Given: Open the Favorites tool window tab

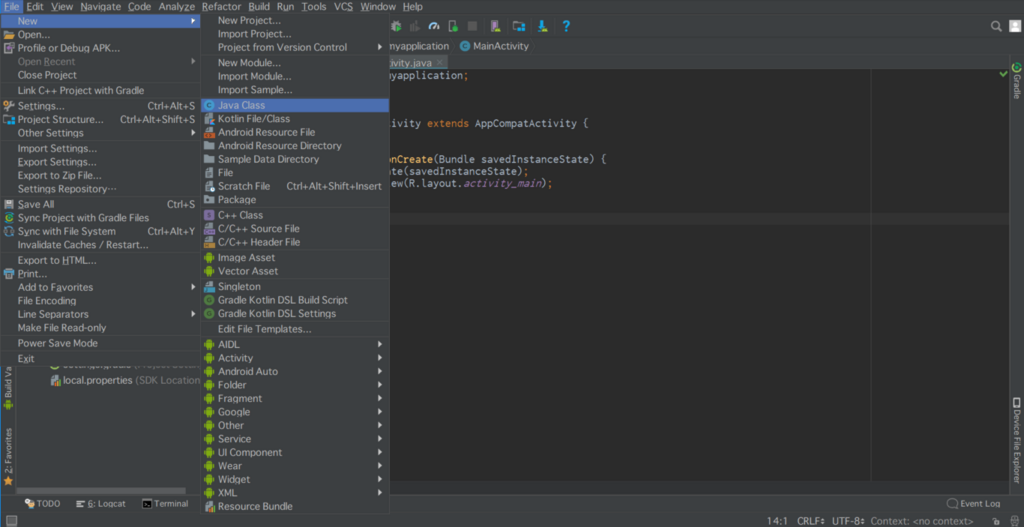Looking at the screenshot, I should 8,456.
